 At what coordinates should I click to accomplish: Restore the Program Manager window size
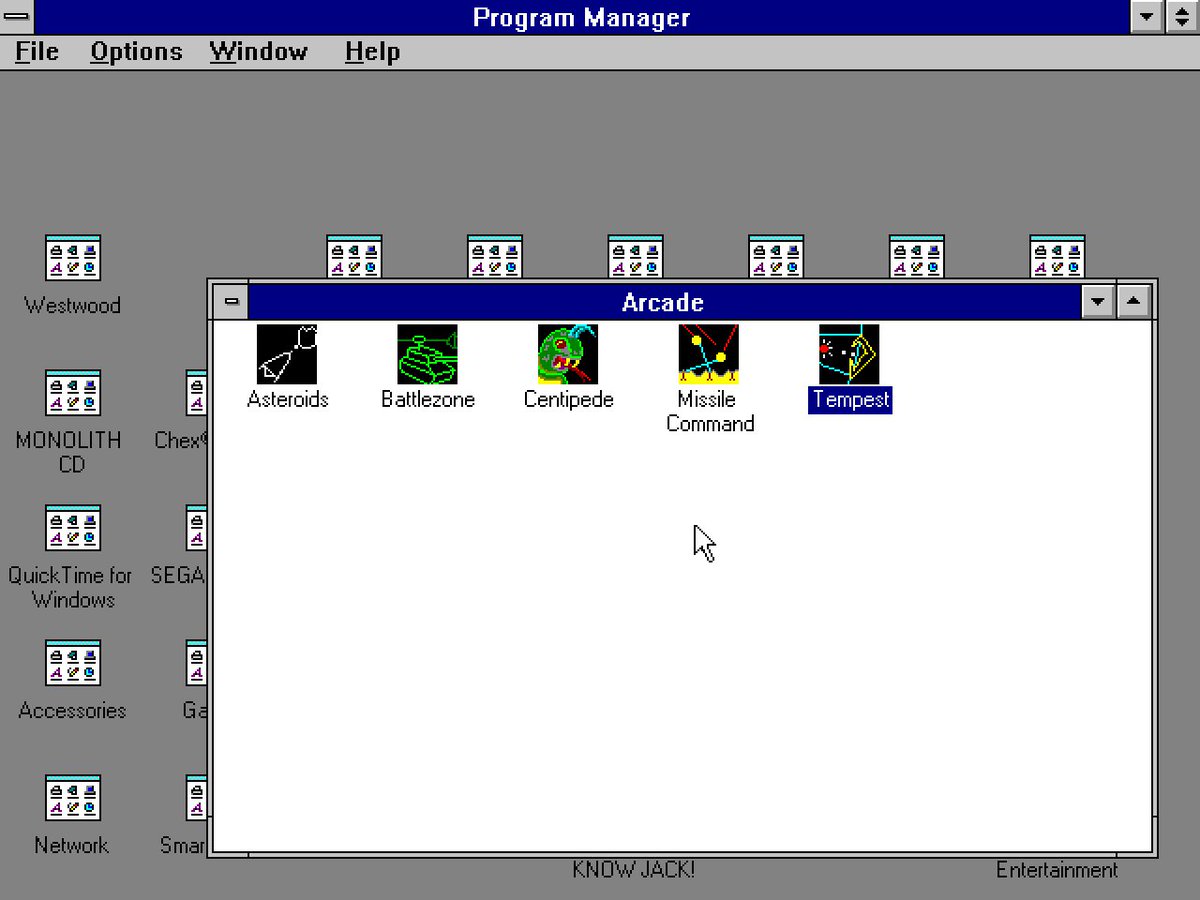pos(1181,17)
